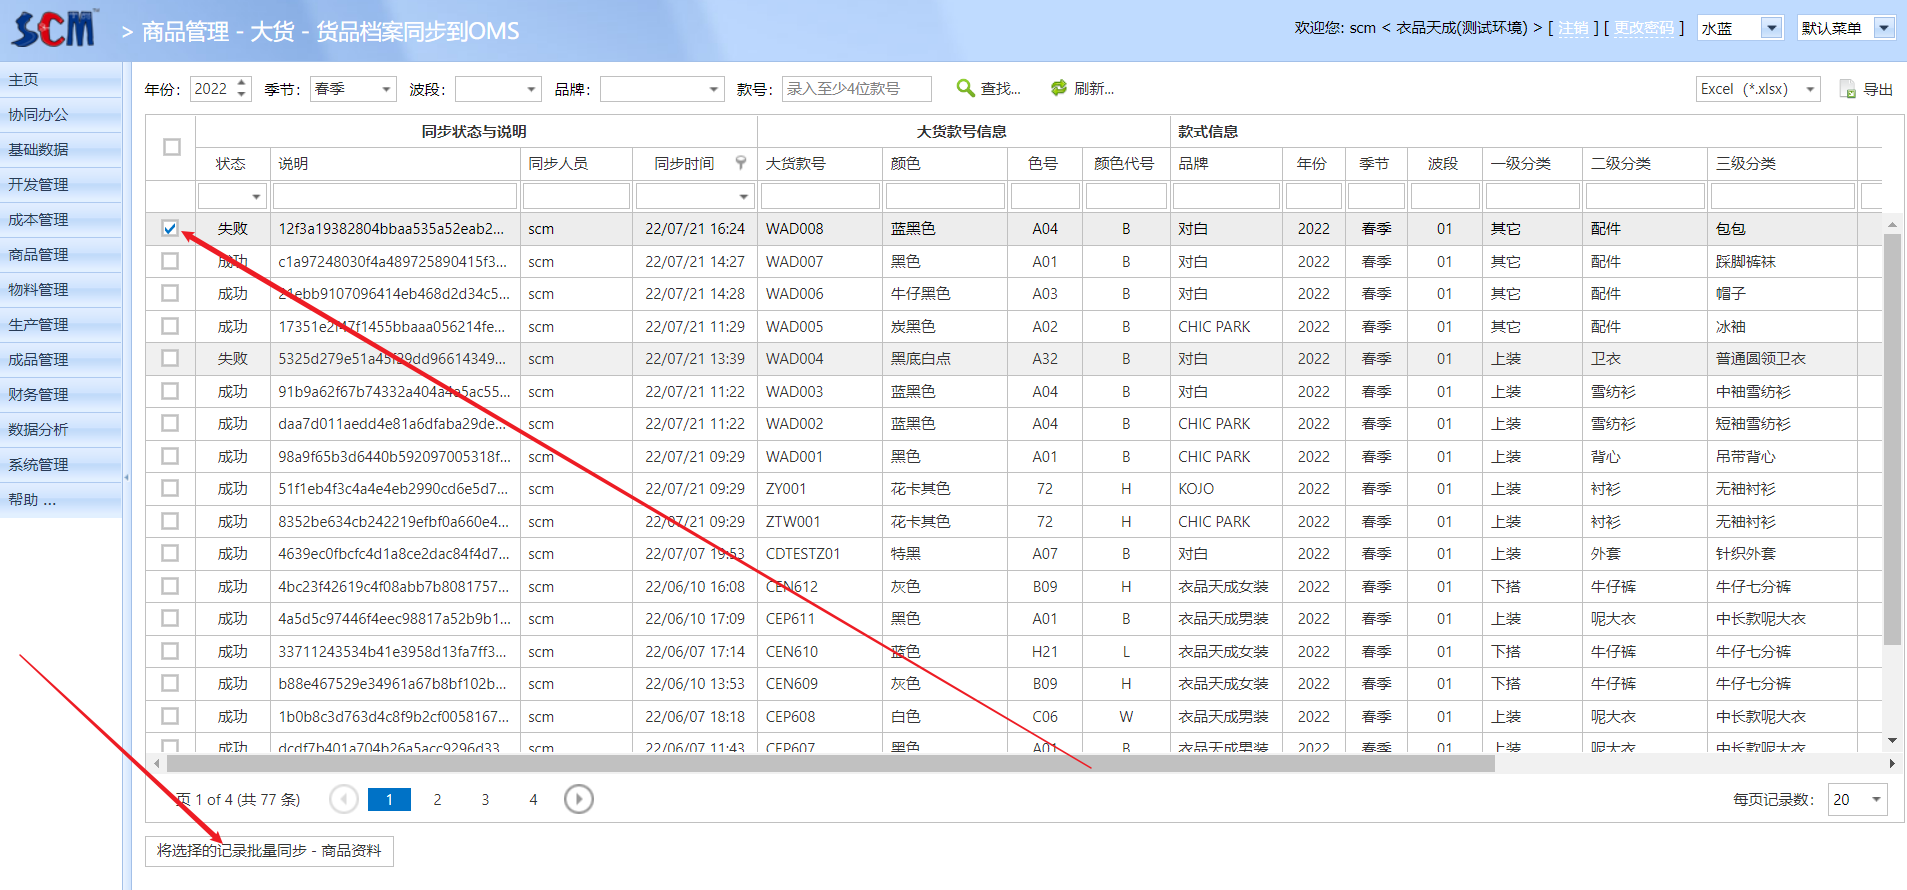Go to previous page arrow
This screenshot has height=890, width=1907.
(344, 799)
